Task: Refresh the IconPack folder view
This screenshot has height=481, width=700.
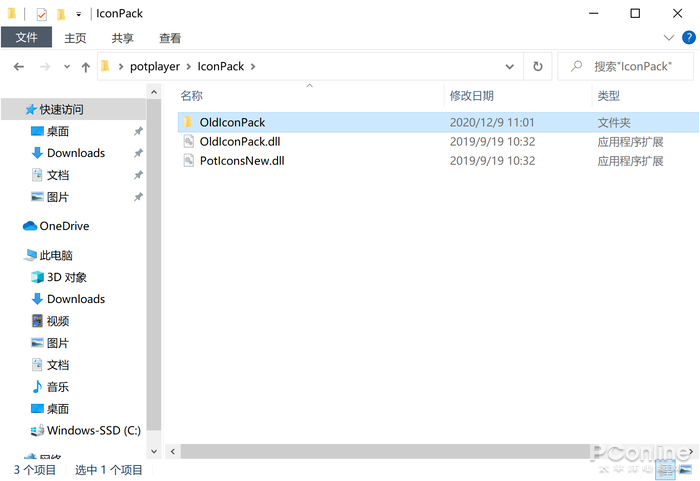Action: click(x=538, y=67)
